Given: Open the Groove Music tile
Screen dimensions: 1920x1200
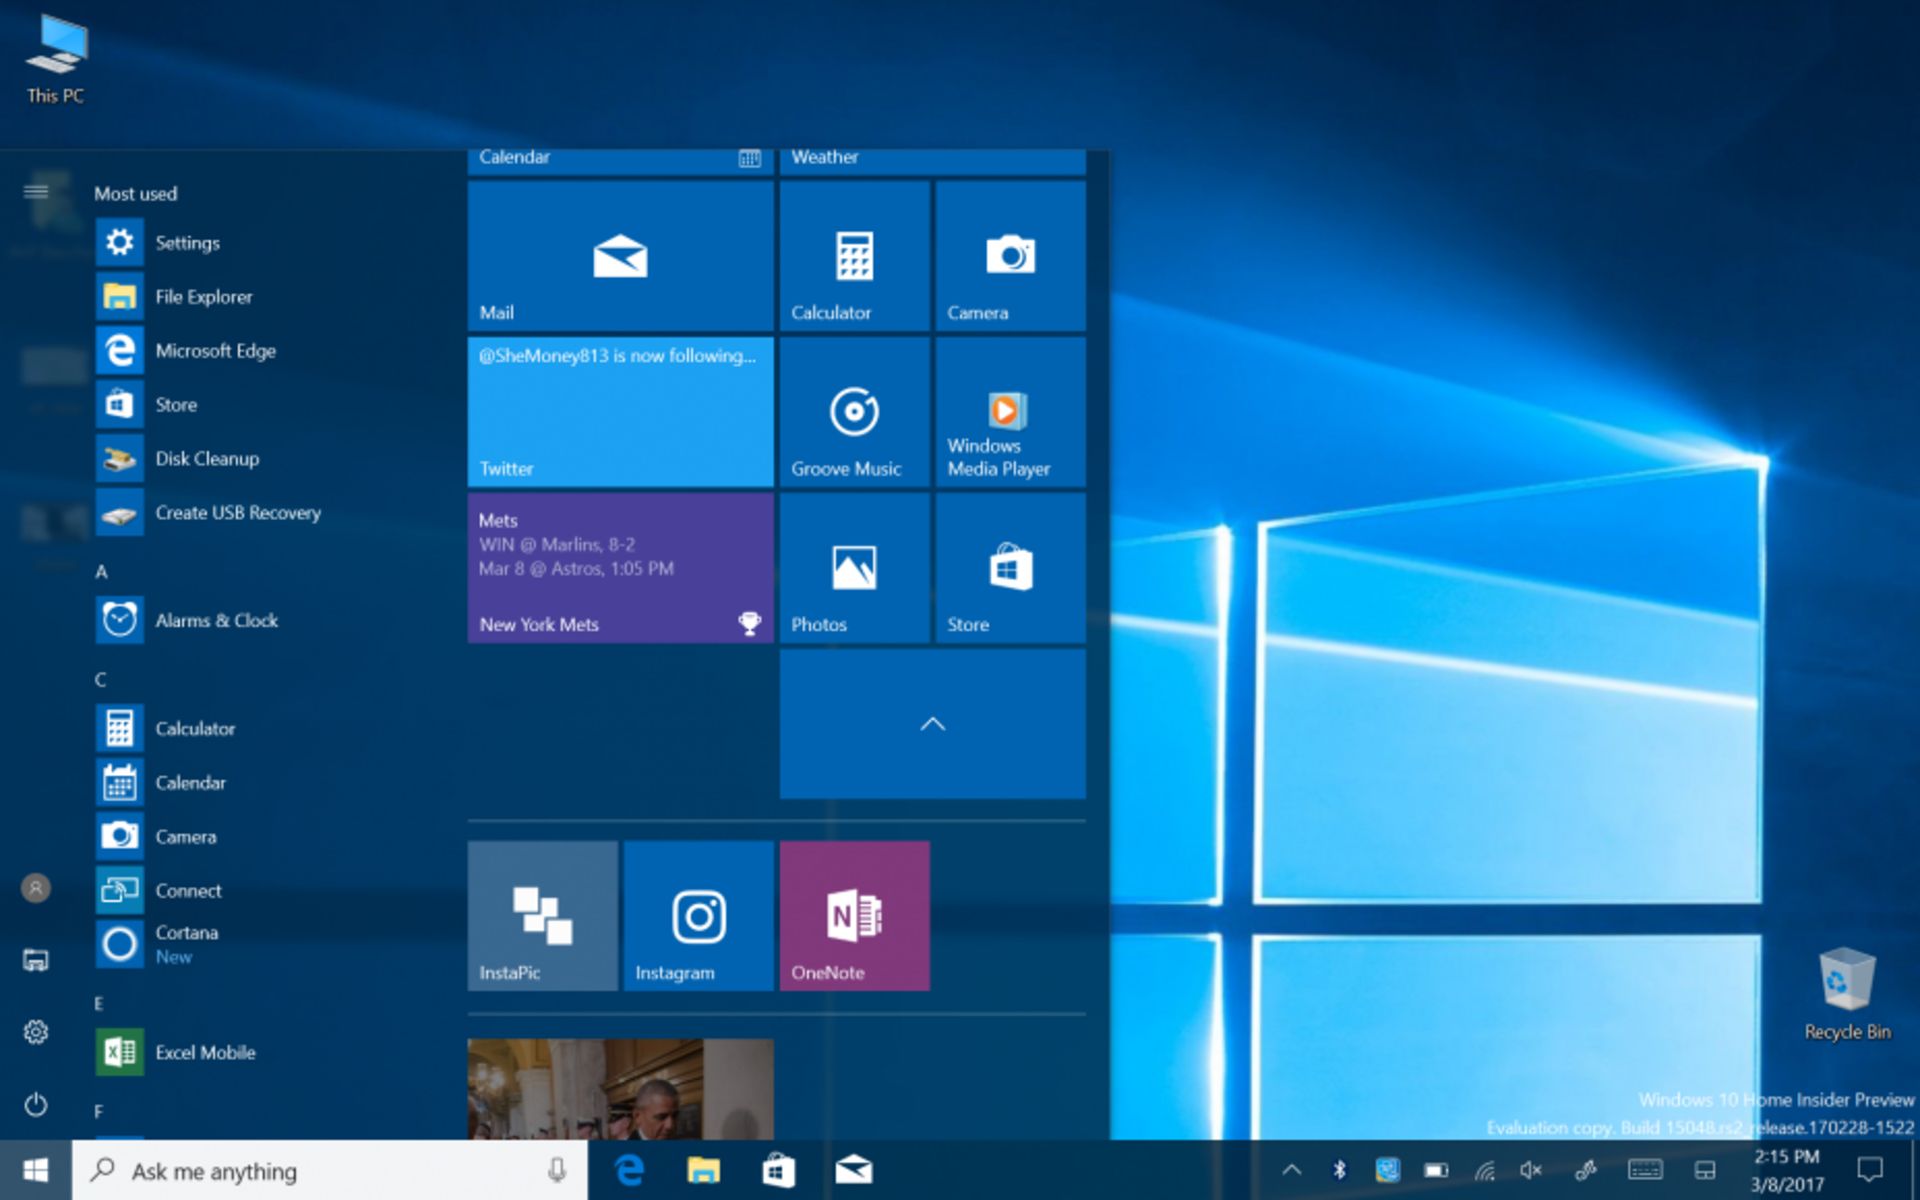Looking at the screenshot, I should (x=853, y=412).
